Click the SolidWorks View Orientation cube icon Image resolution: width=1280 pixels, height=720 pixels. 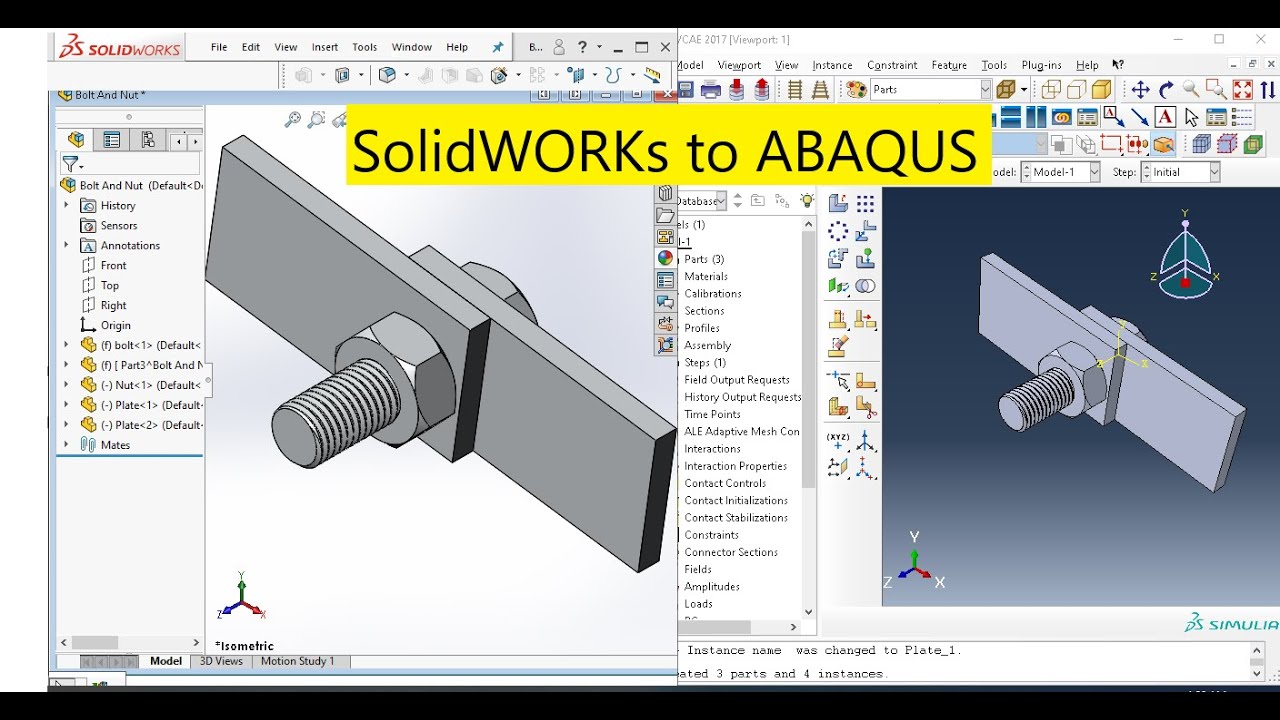click(x=388, y=75)
